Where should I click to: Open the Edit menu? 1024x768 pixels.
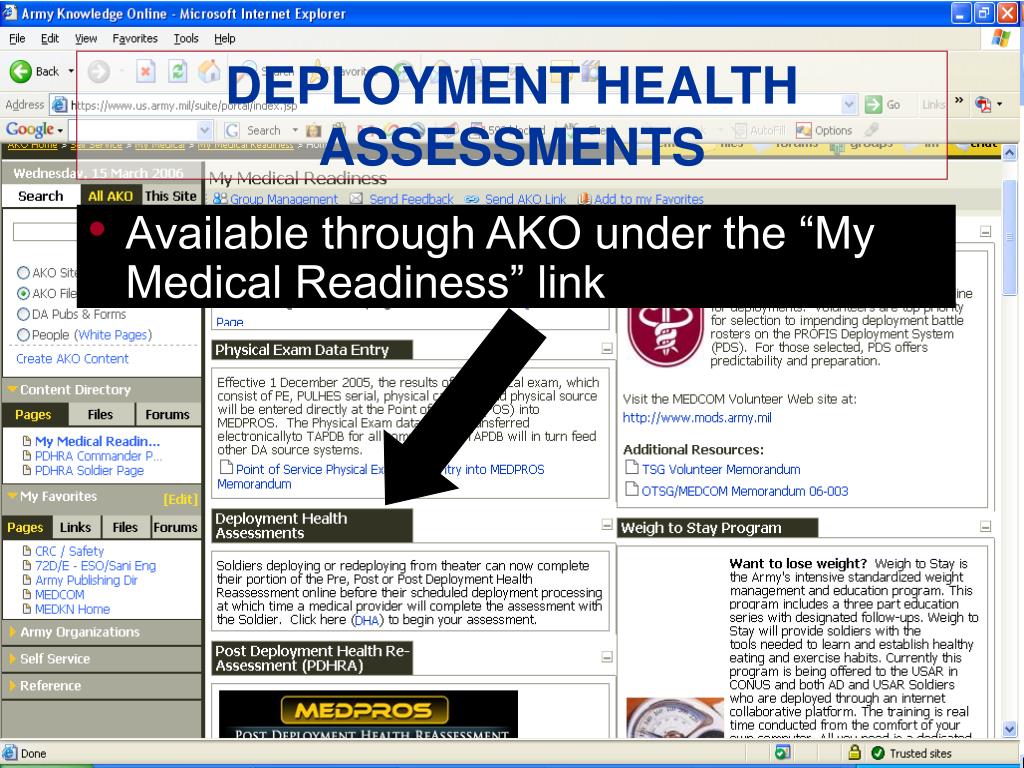click(x=50, y=39)
